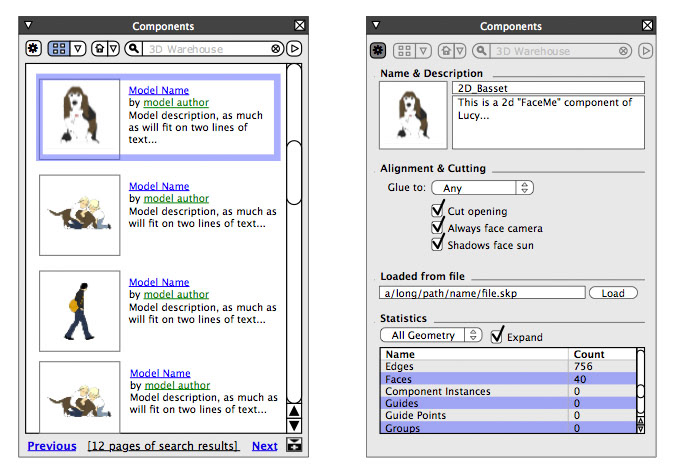
Task: Click the file path field a/long/path/name/file.skp
Action: click(482, 293)
